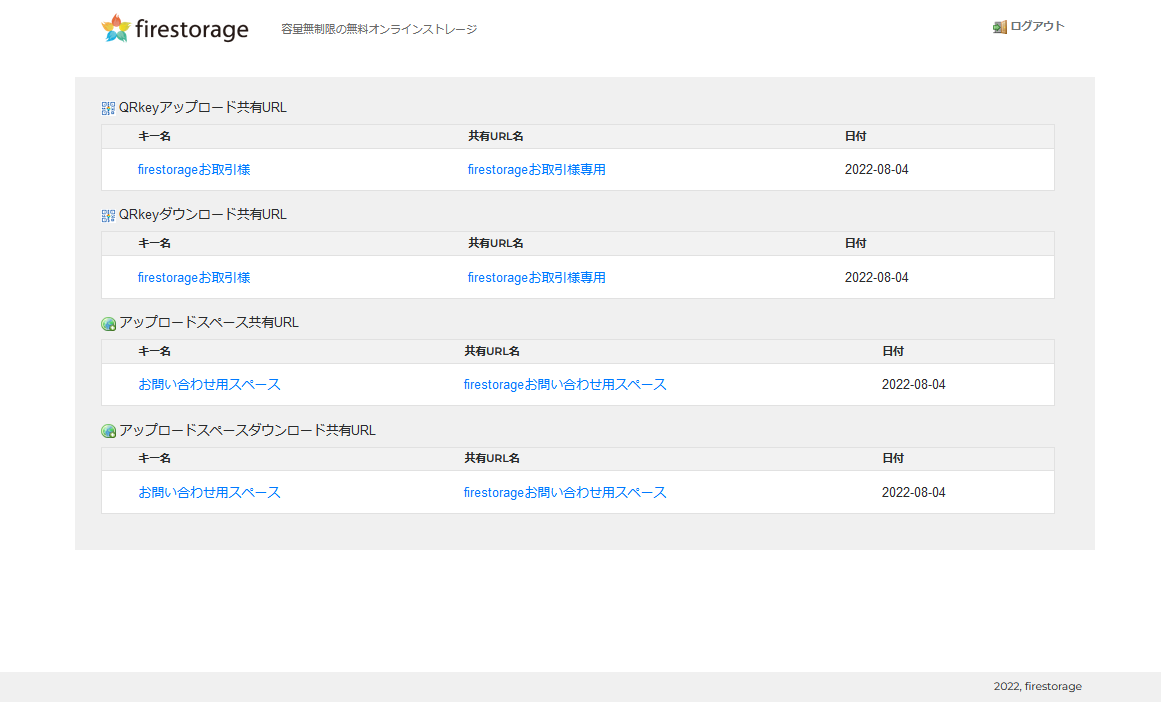Click 2022-08-04 date in アップロードスペースダウンロード row
Image resolution: width=1161 pixels, height=726 pixels.
point(914,492)
